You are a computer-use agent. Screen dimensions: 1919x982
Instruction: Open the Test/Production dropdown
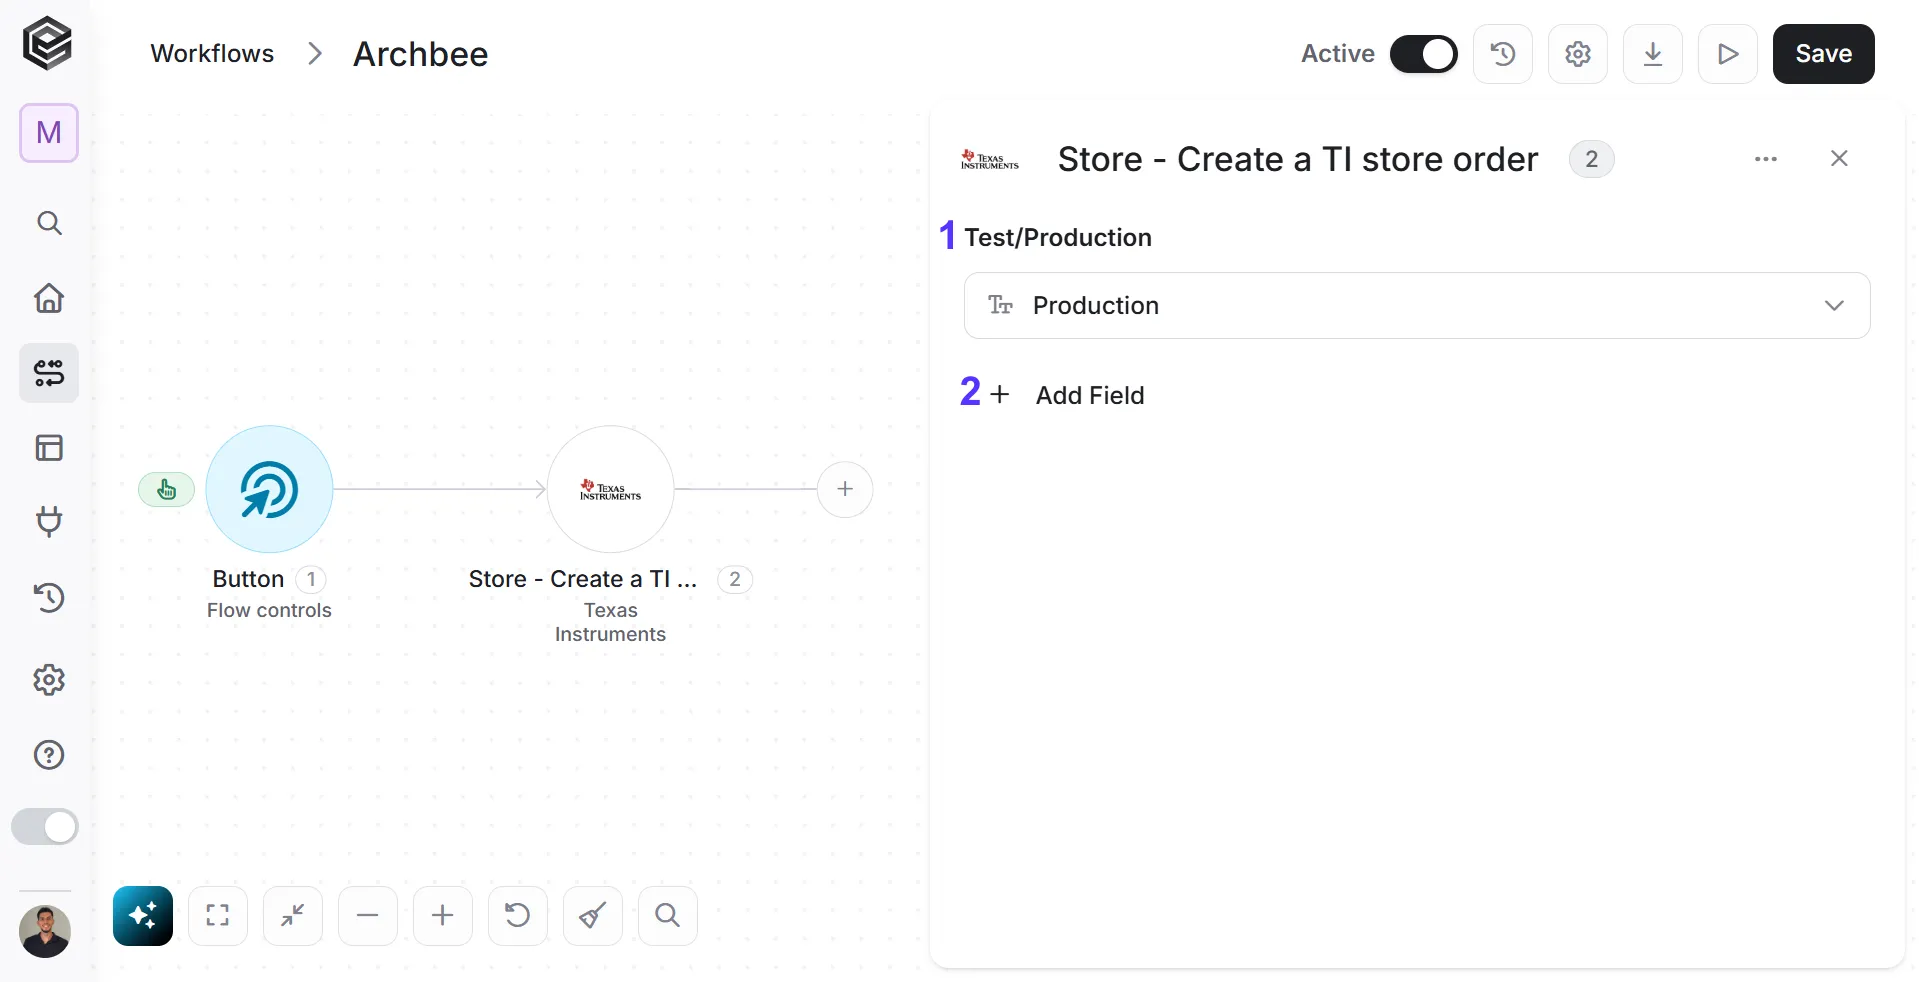pyautogui.click(x=1417, y=306)
